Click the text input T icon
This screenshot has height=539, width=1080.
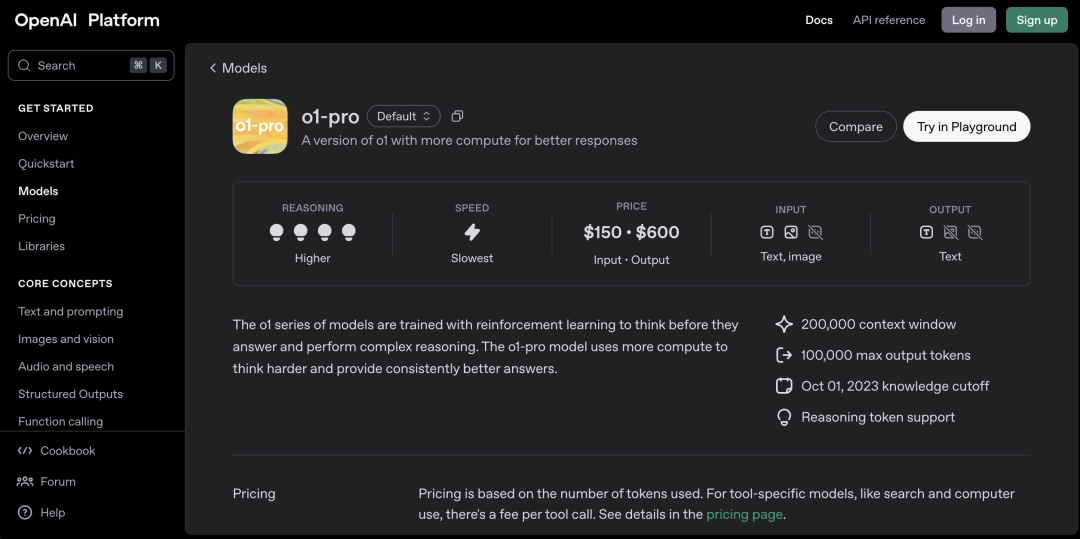767,233
